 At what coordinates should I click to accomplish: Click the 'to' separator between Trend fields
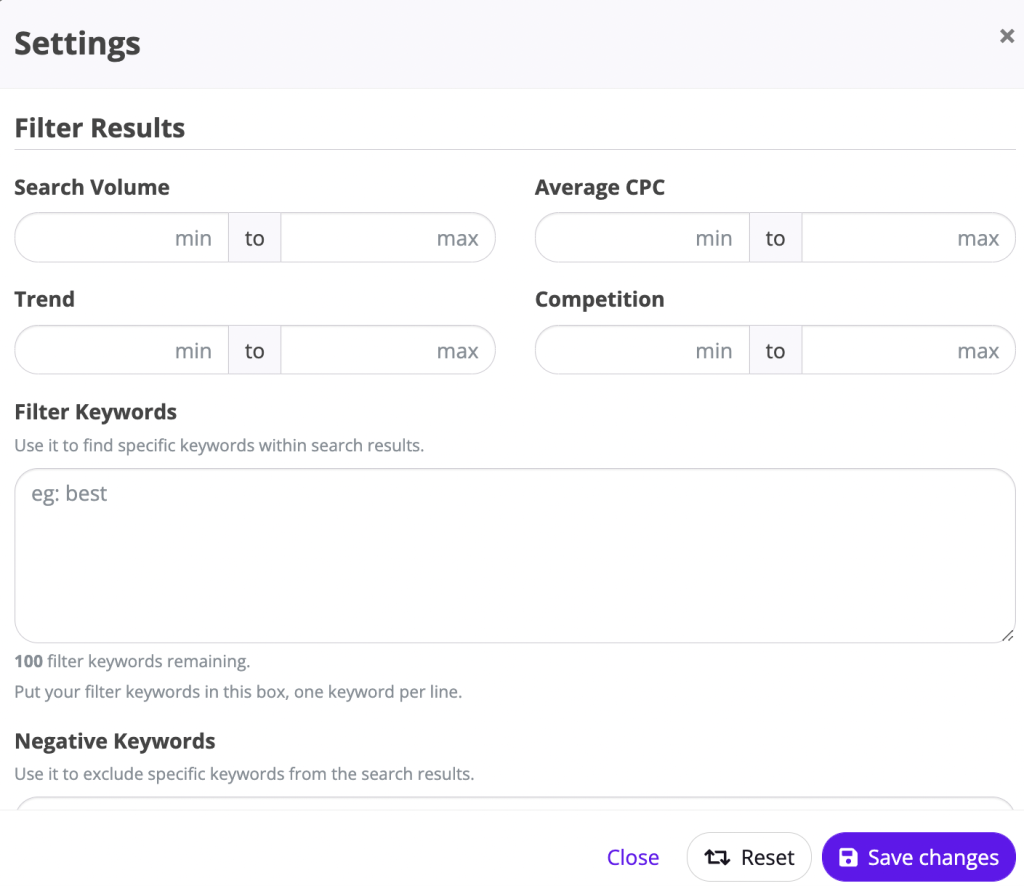click(254, 350)
